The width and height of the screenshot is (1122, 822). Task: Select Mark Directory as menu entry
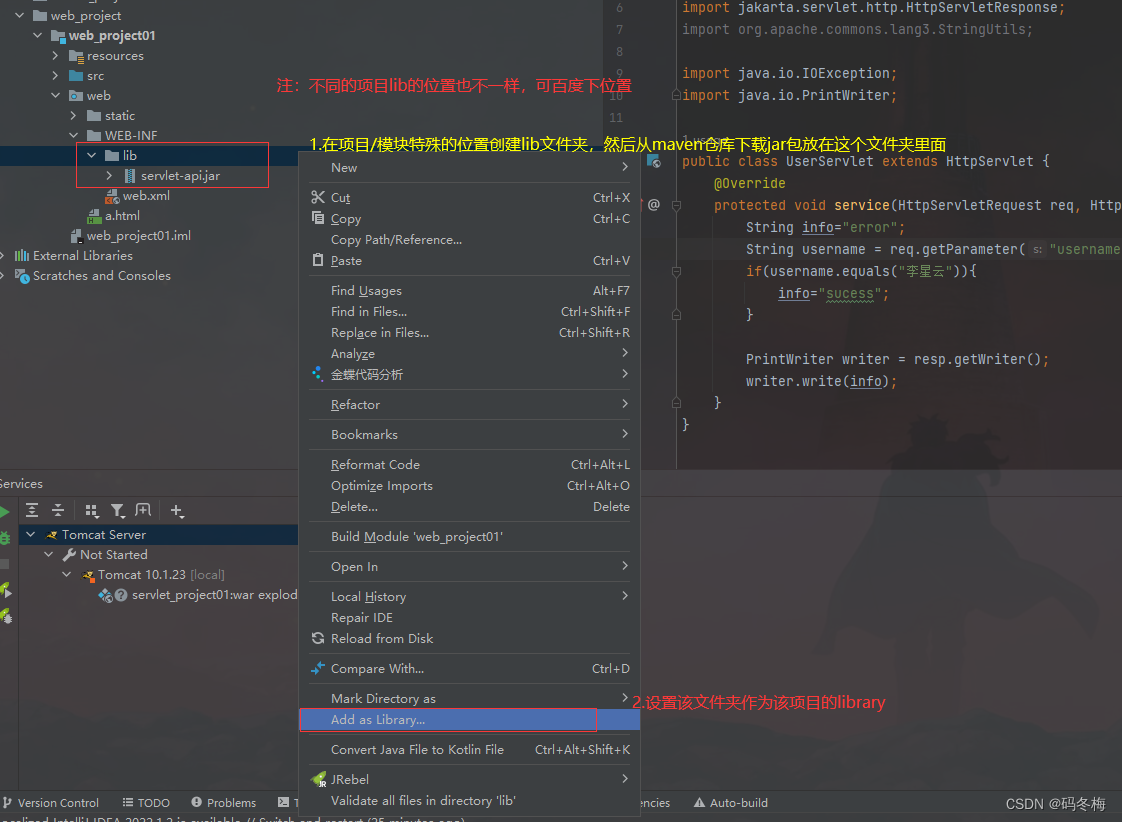tap(469, 698)
